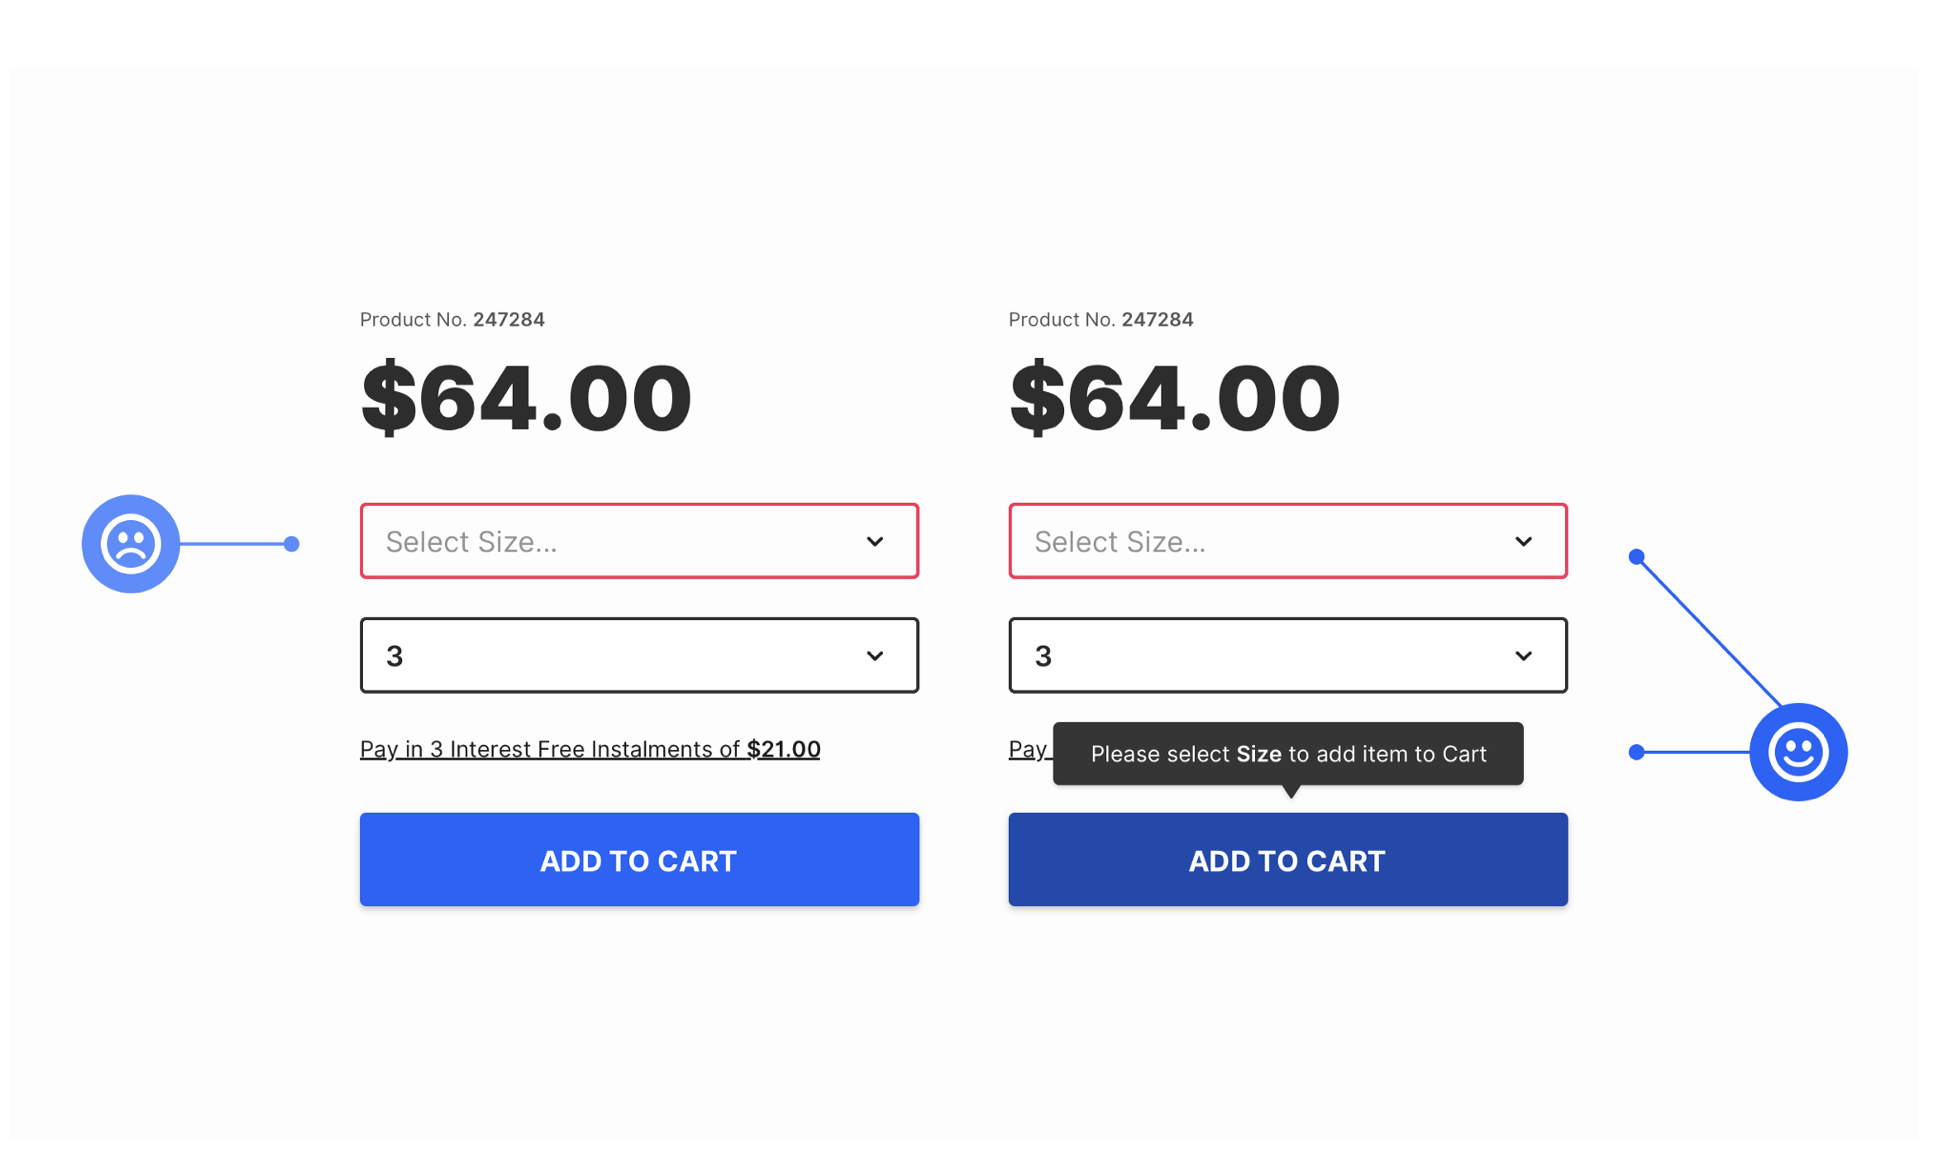Screen dimensions: 1940x1156
Task: Open the "Pay in 3 Interest Free Instalments" link
Action: [589, 749]
